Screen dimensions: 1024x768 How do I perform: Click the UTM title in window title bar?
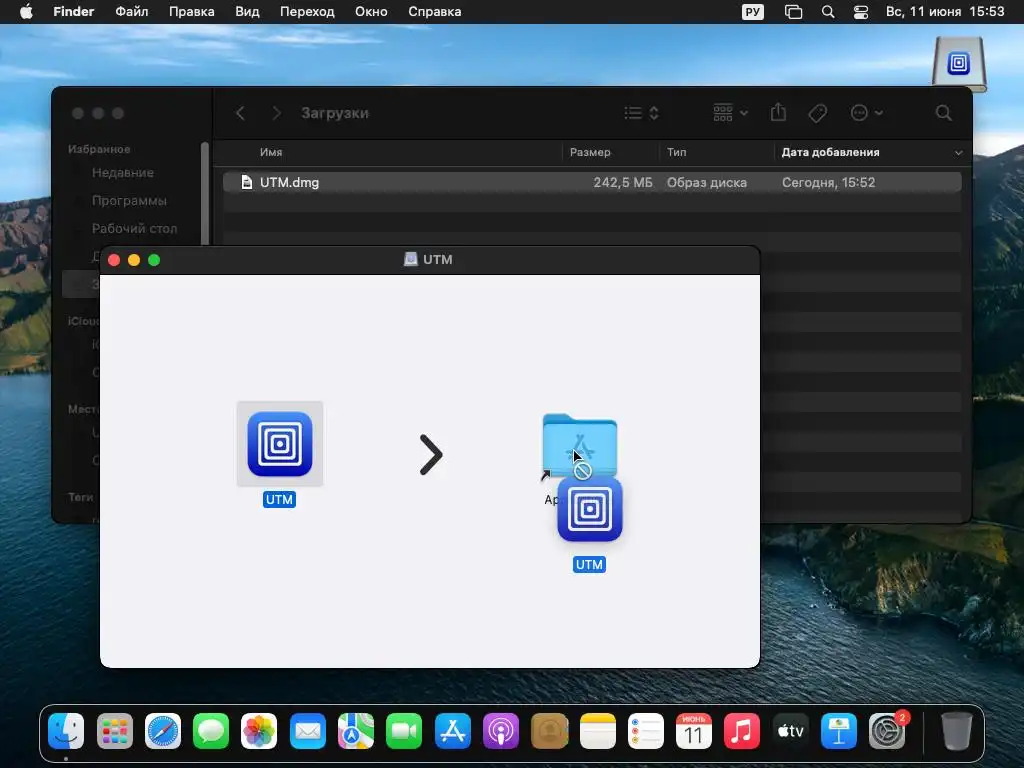tap(438, 259)
